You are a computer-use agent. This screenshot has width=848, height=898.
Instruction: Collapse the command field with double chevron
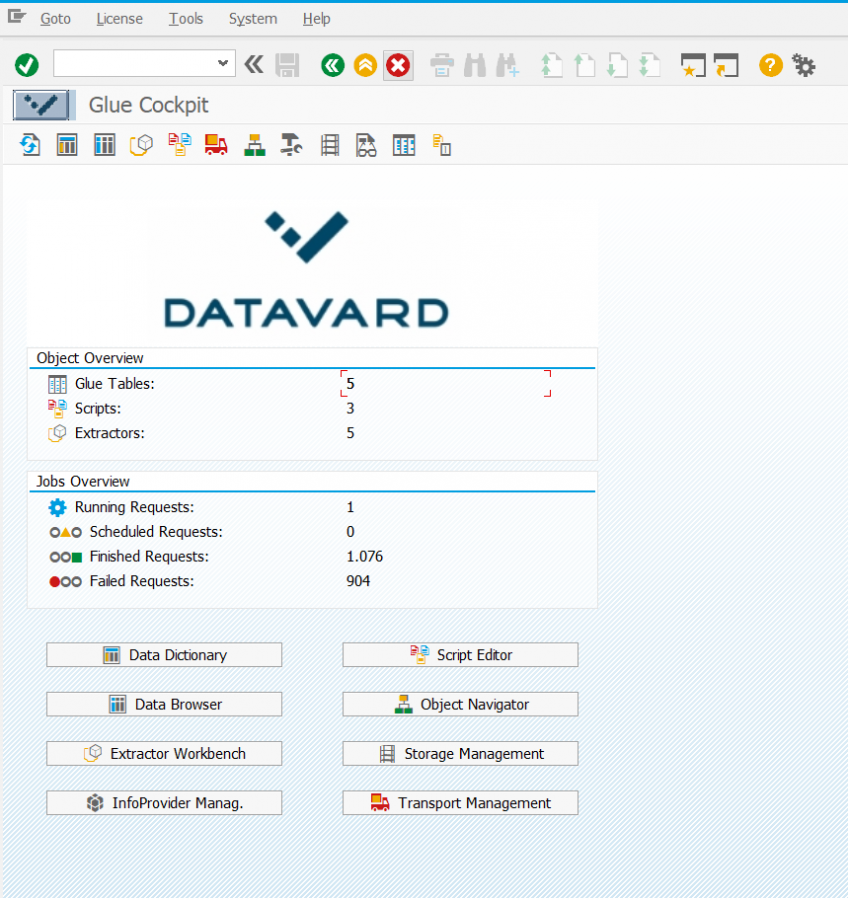[x=254, y=64]
